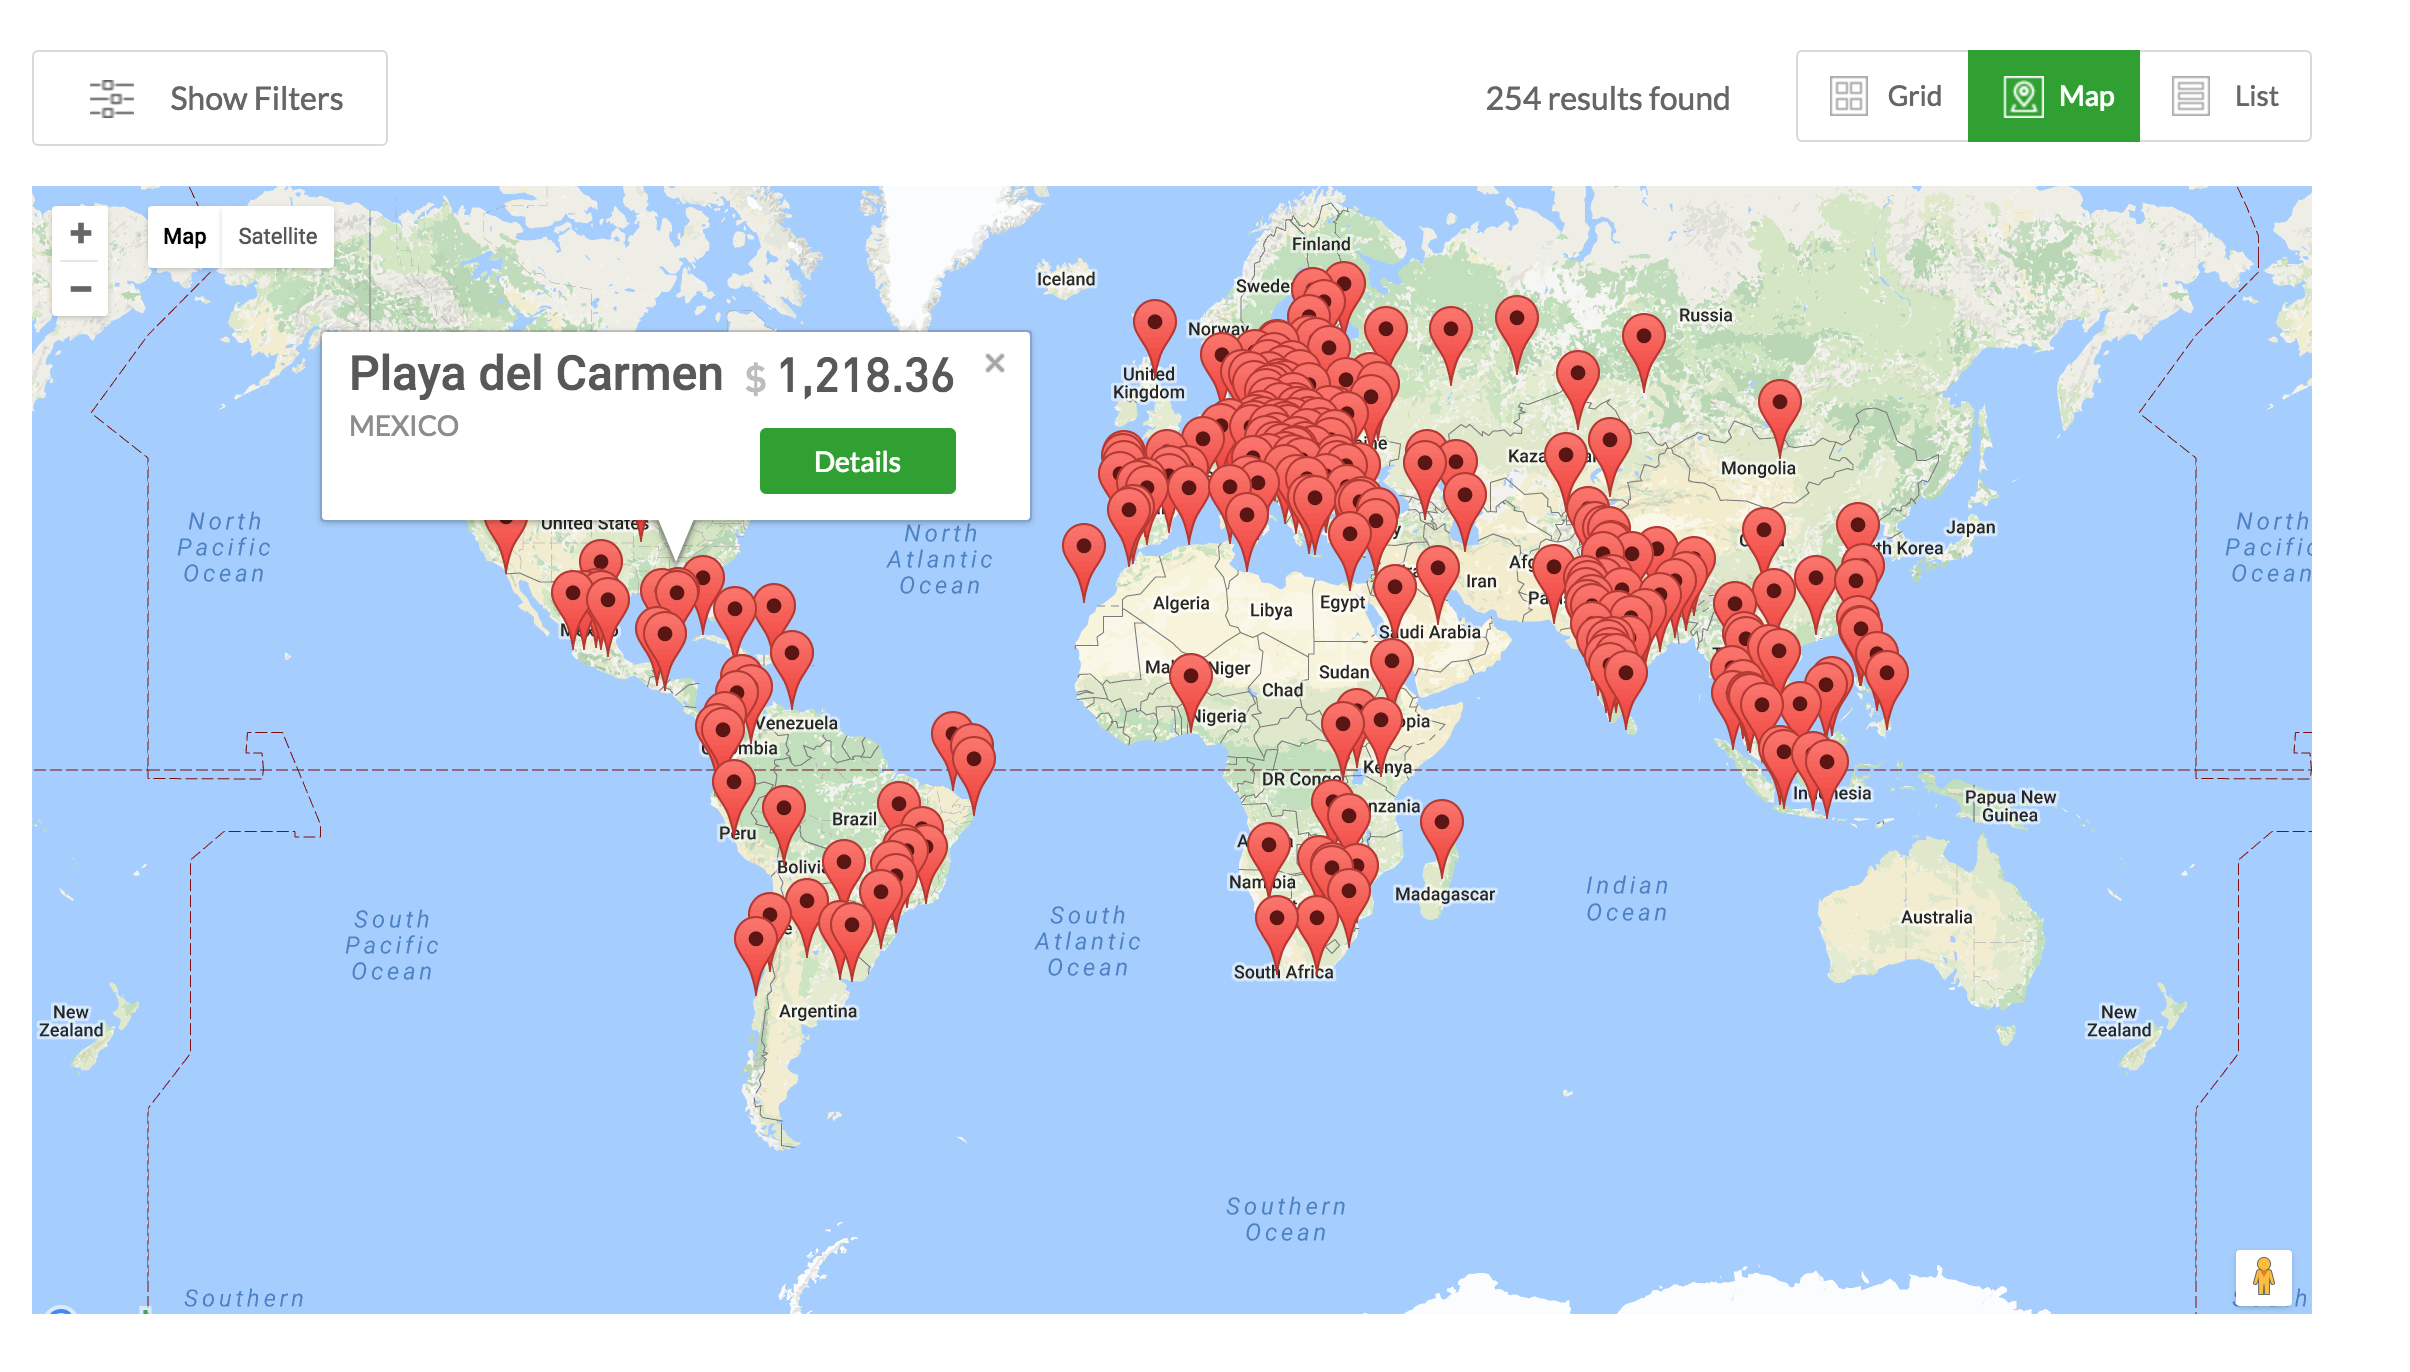Click the map pin over Nigeria
Viewport: 2410px width, 1372px height.
[x=1190, y=679]
